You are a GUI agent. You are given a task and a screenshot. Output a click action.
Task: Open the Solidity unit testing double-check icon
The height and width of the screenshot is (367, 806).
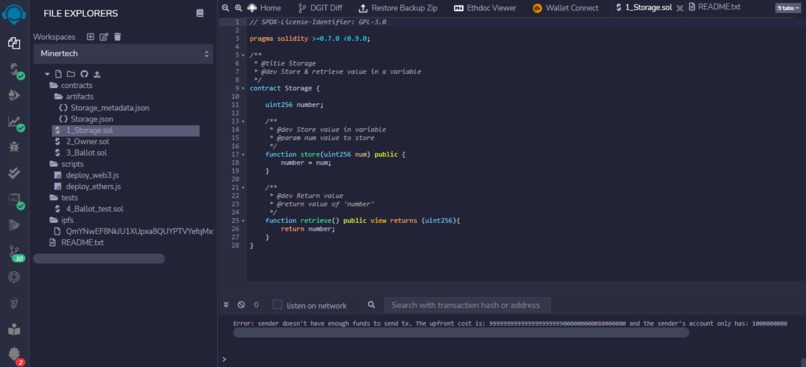[x=14, y=173]
